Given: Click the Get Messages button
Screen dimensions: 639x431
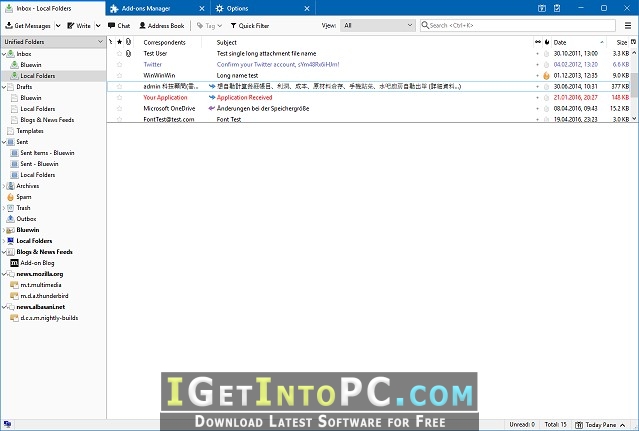Looking at the screenshot, I should [x=28, y=26].
